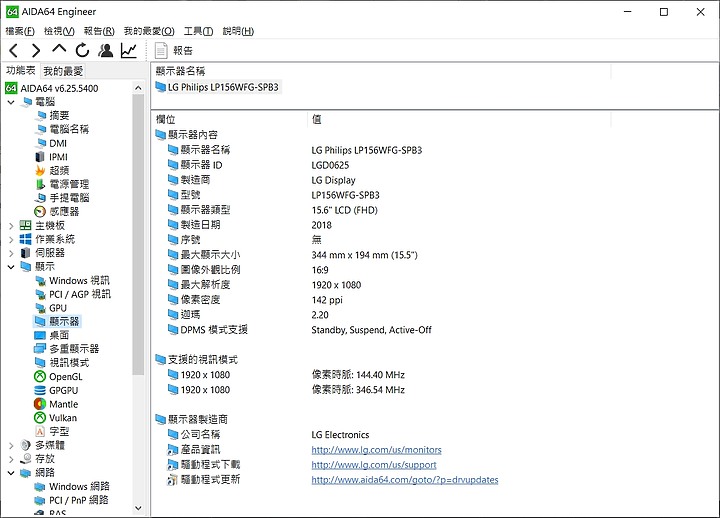The image size is (720, 518).
Task: Click the tree scrollbar up arrow
Action: click(x=138, y=88)
